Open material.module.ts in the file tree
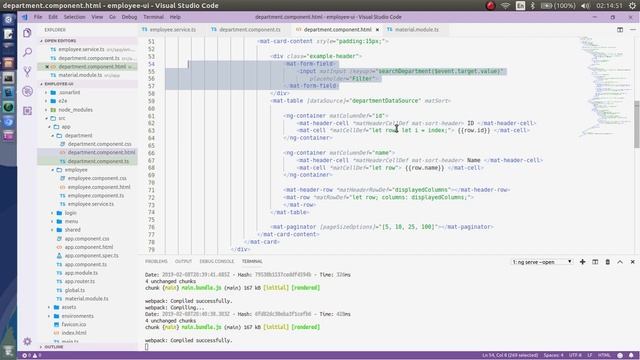This screenshot has height=360, width=640. [x=86, y=299]
